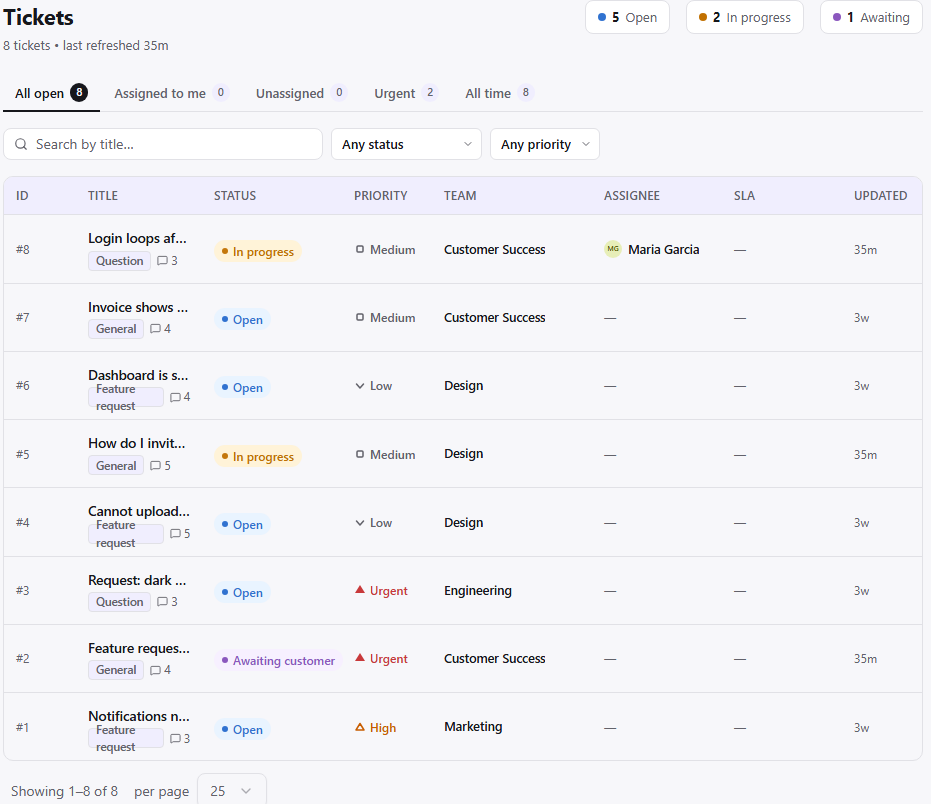Click comment icon on ticket #7
The height and width of the screenshot is (804, 931).
tap(156, 328)
